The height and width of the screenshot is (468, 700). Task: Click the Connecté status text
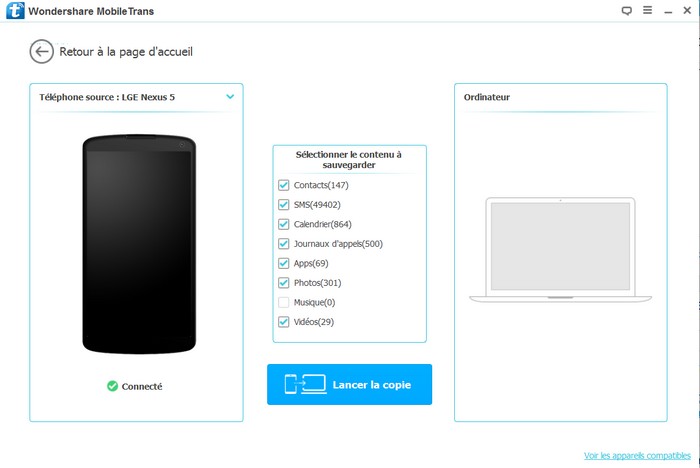click(x=142, y=386)
